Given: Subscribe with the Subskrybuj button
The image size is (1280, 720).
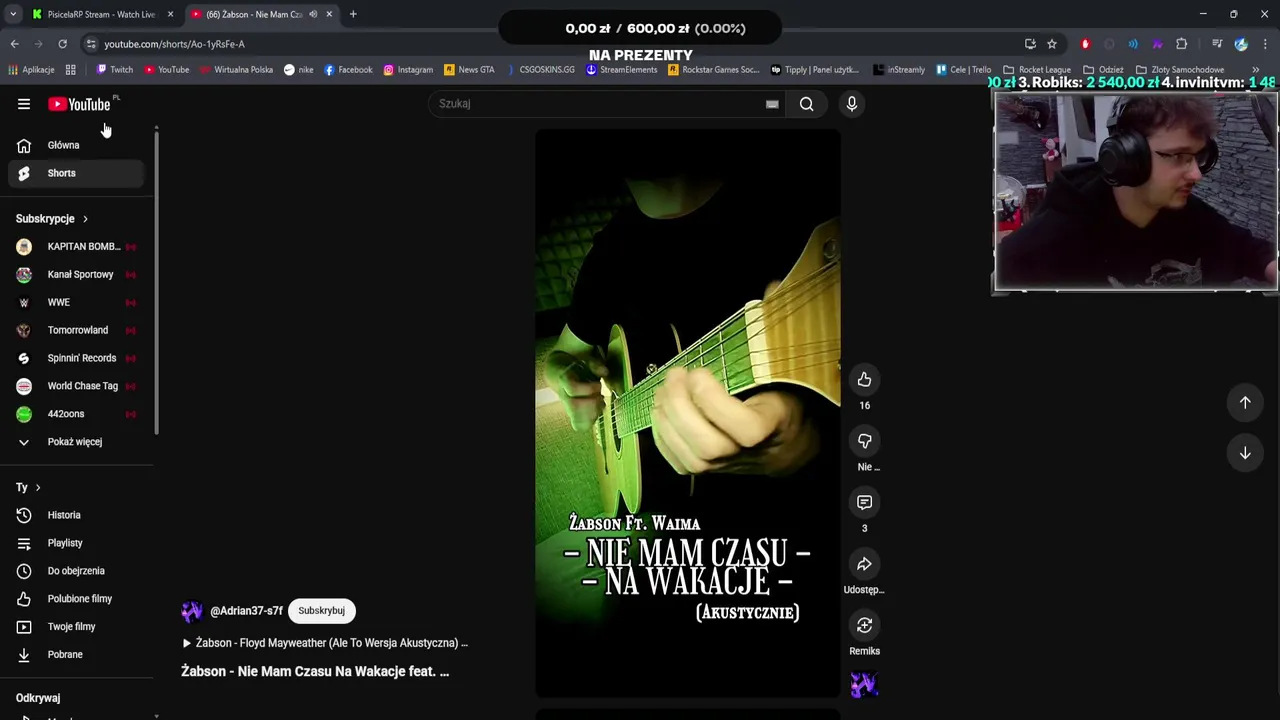Looking at the screenshot, I should click(x=321, y=611).
